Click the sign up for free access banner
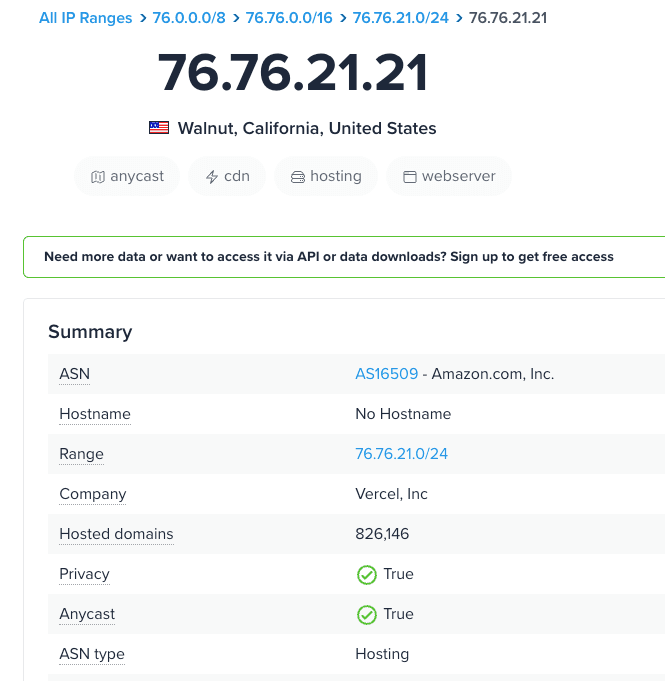The width and height of the screenshot is (665, 681). pyautogui.click(x=329, y=257)
